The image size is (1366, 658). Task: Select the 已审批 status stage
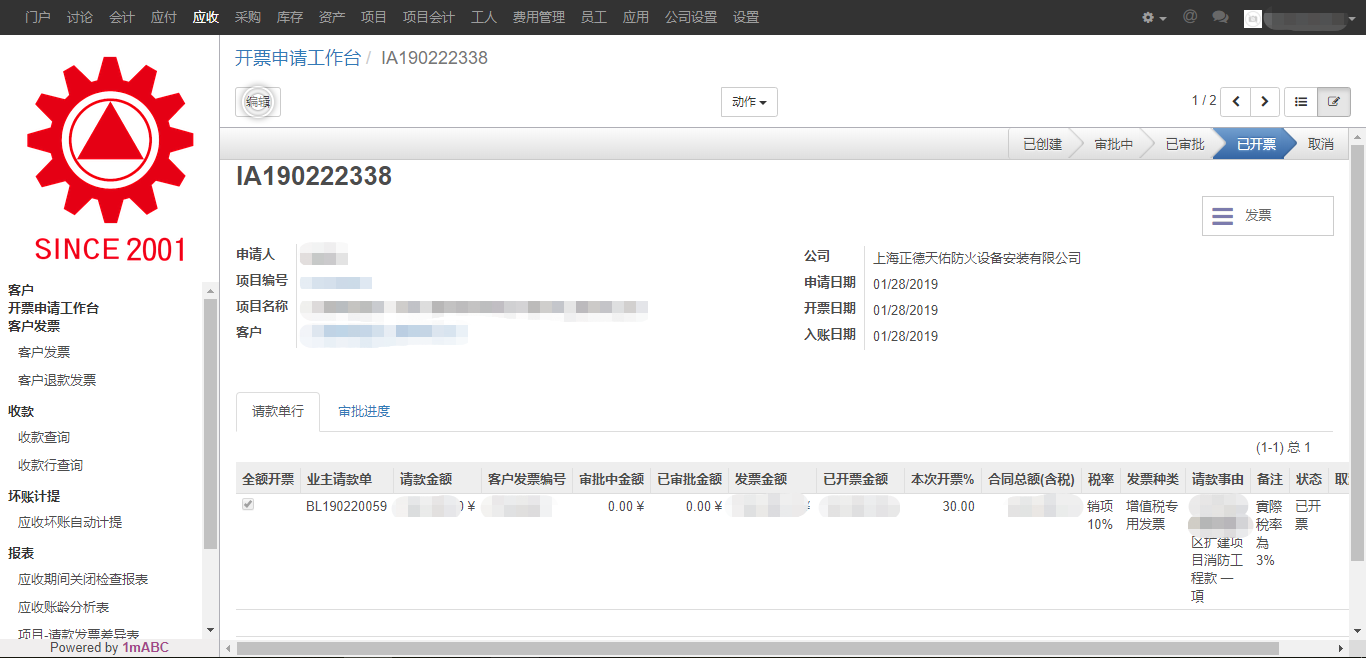point(1185,144)
